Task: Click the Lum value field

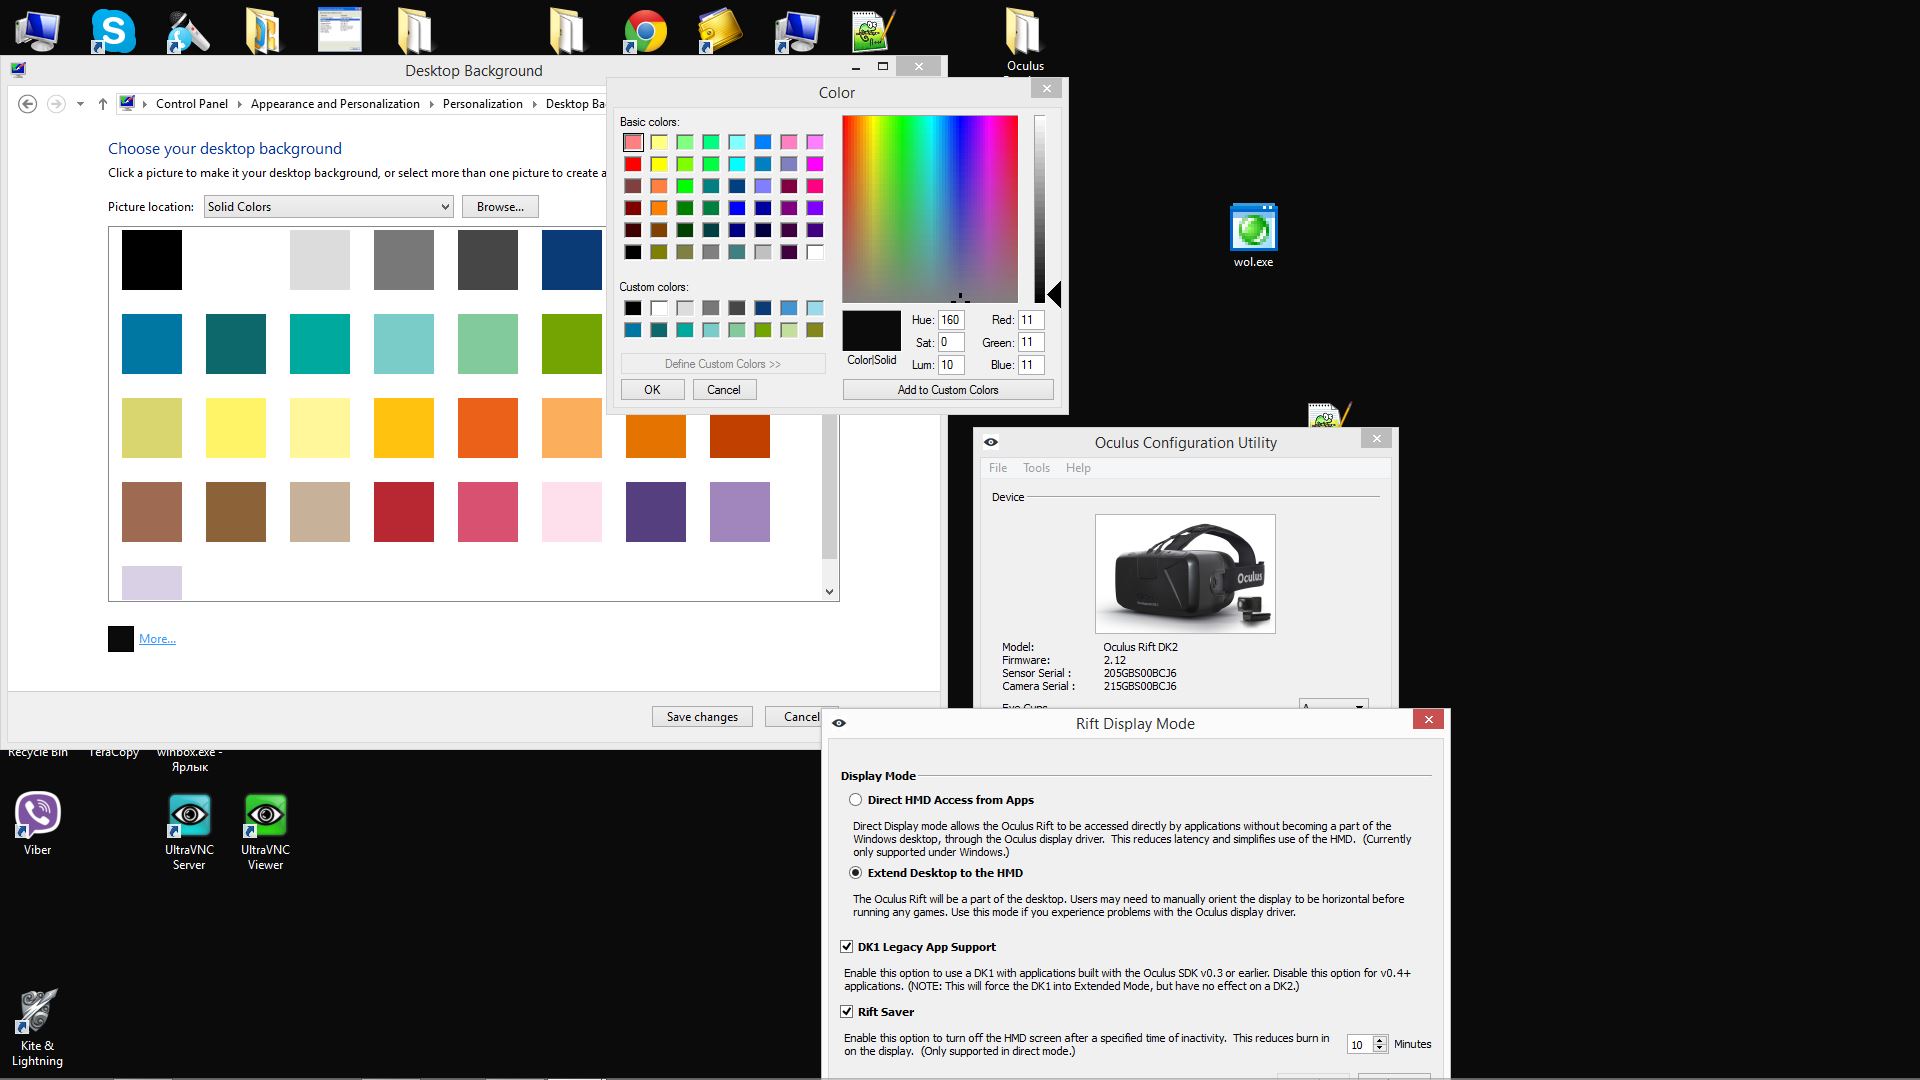Action: tap(951, 365)
